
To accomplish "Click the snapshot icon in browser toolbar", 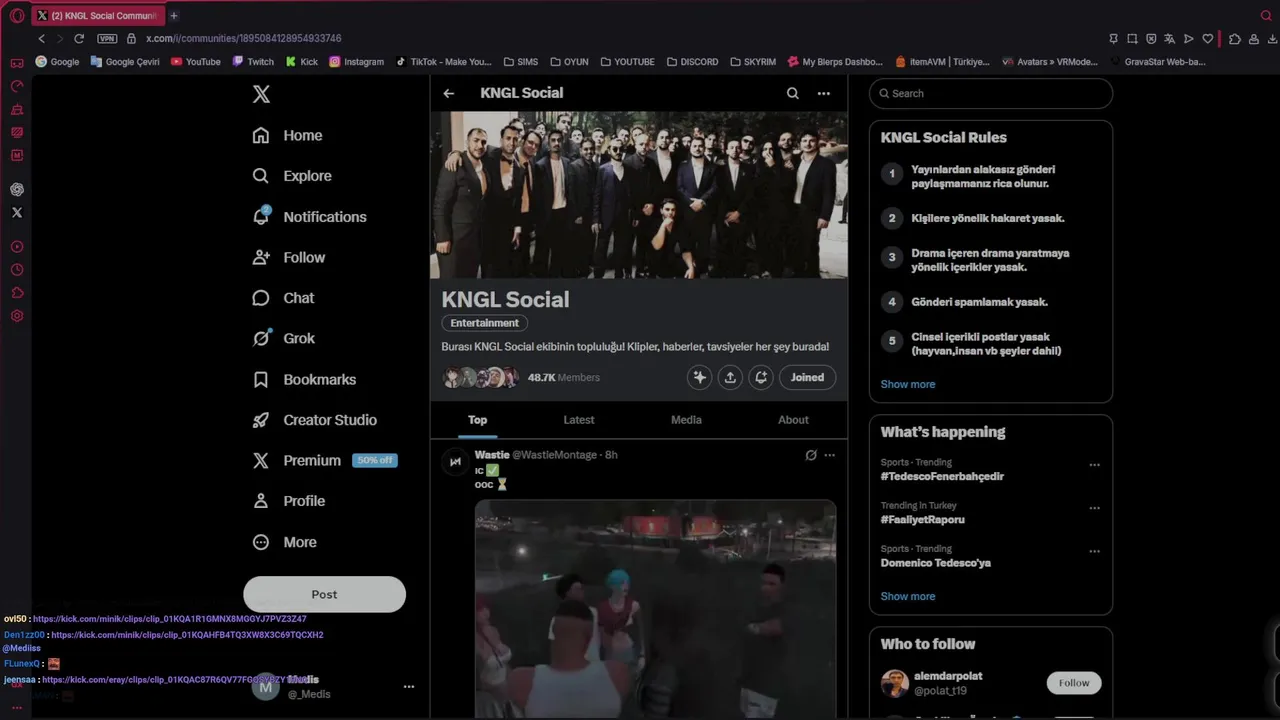I will point(1132,39).
